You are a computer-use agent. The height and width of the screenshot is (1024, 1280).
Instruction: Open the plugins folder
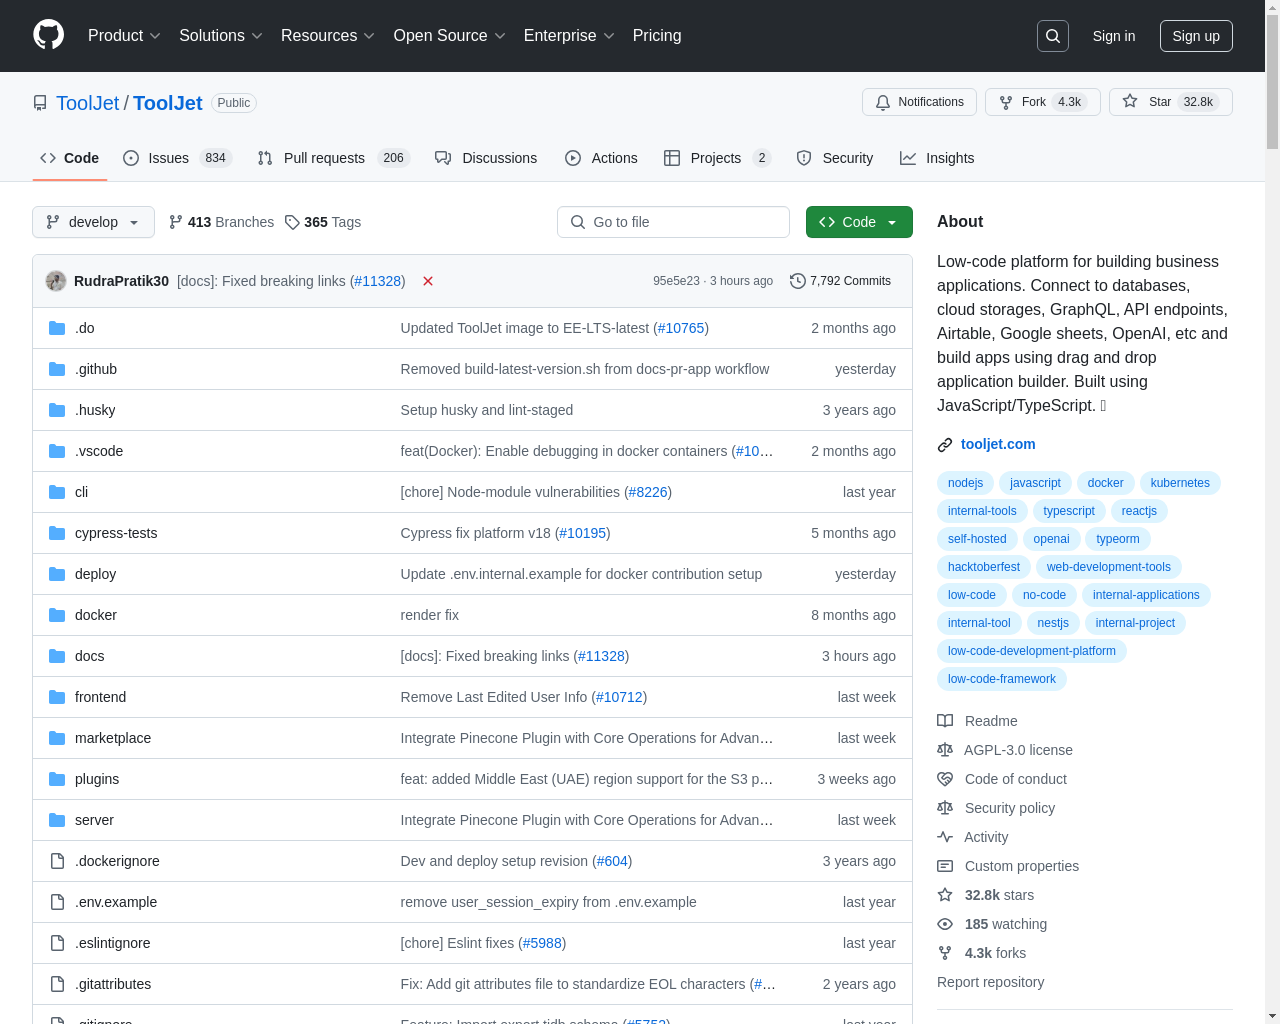pyautogui.click(x=97, y=779)
